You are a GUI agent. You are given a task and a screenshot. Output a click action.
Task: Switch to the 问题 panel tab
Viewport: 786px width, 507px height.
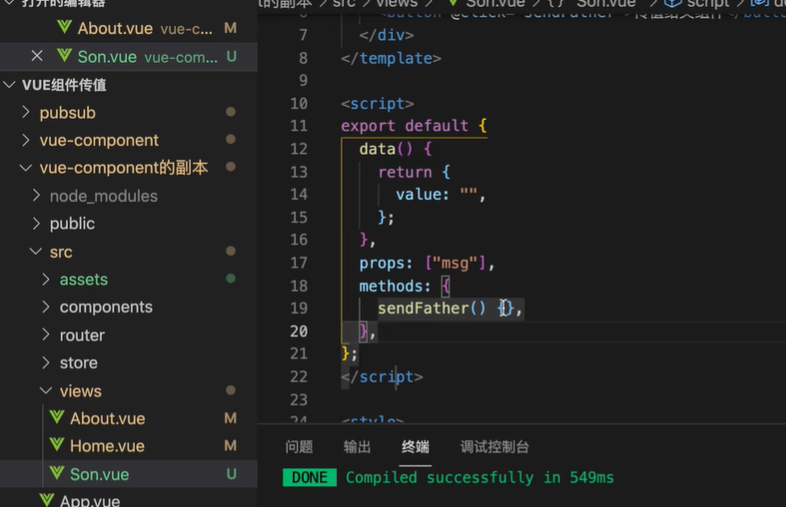pos(299,446)
